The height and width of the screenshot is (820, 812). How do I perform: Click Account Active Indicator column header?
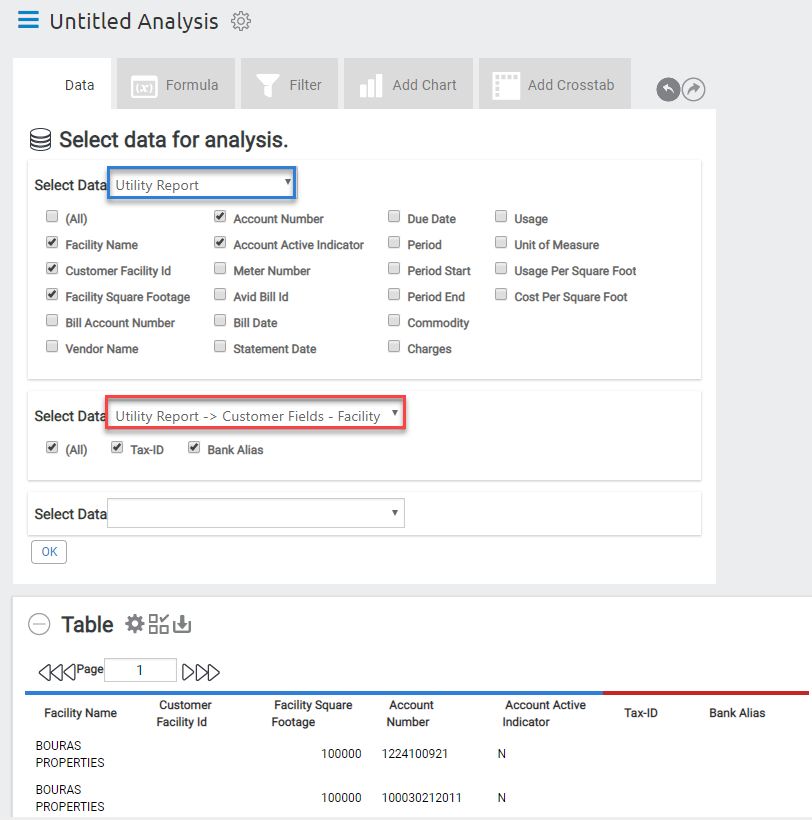click(x=544, y=713)
